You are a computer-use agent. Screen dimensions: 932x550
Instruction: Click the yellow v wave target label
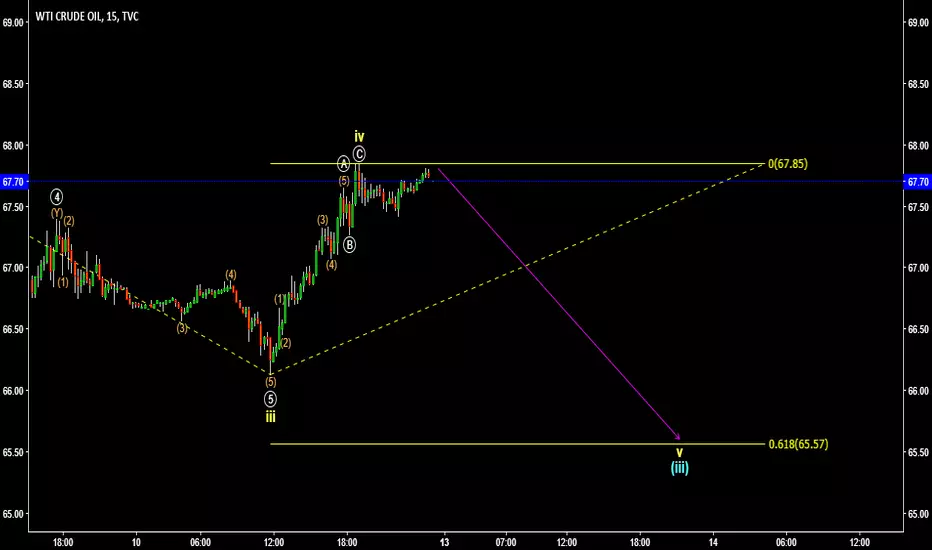tap(679, 453)
